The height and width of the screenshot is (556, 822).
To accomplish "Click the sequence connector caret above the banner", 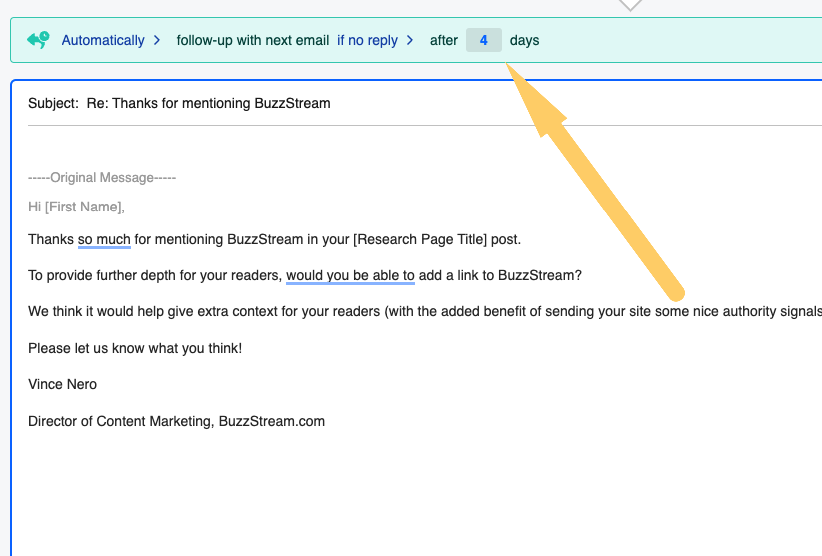I will 630,5.
